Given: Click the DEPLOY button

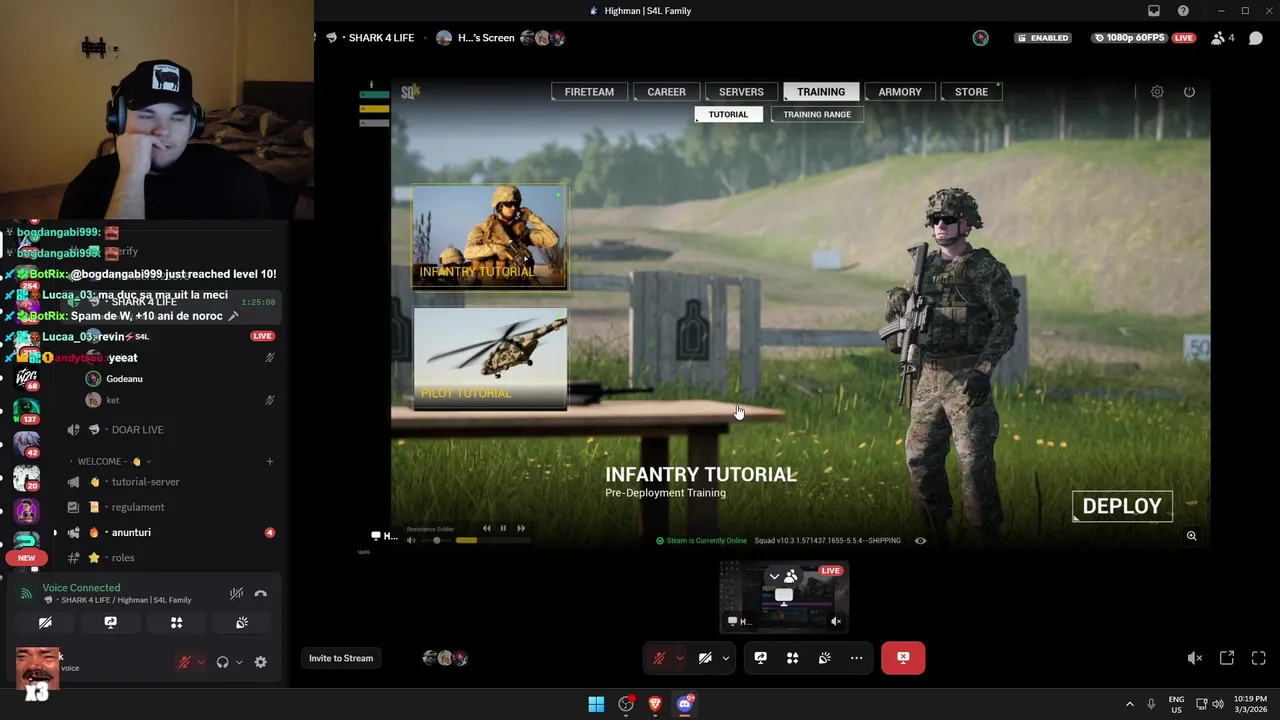Looking at the screenshot, I should [1122, 506].
